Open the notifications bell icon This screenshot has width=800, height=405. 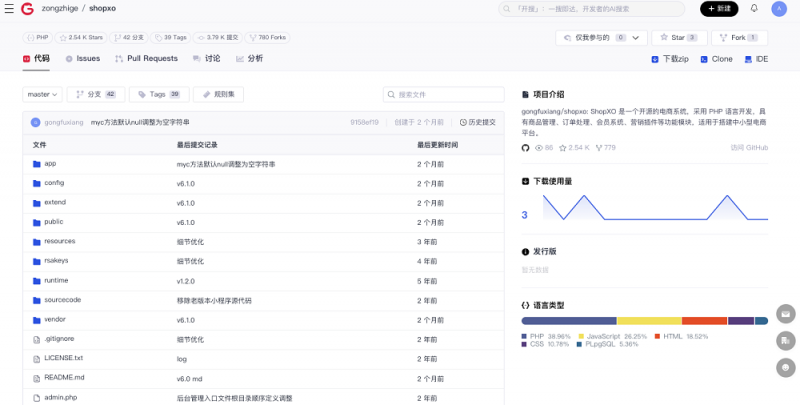pyautogui.click(x=754, y=8)
